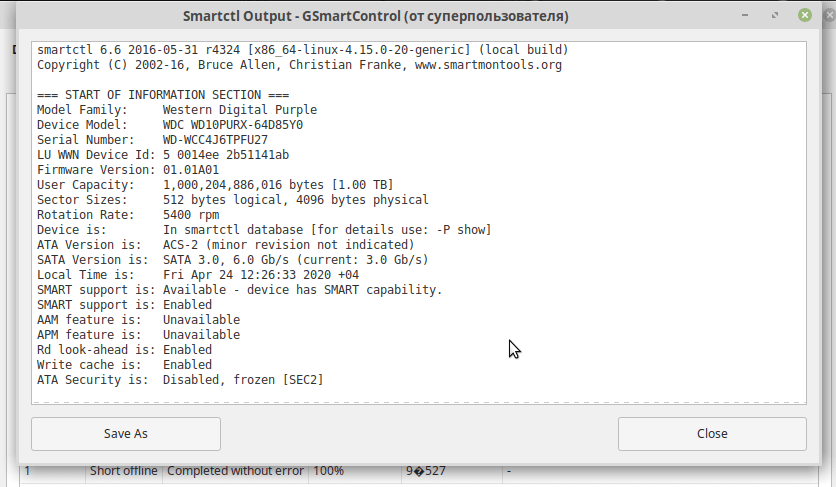Close the Smartctl Output window via green X
This screenshot has height=487, width=836.
(805, 15)
